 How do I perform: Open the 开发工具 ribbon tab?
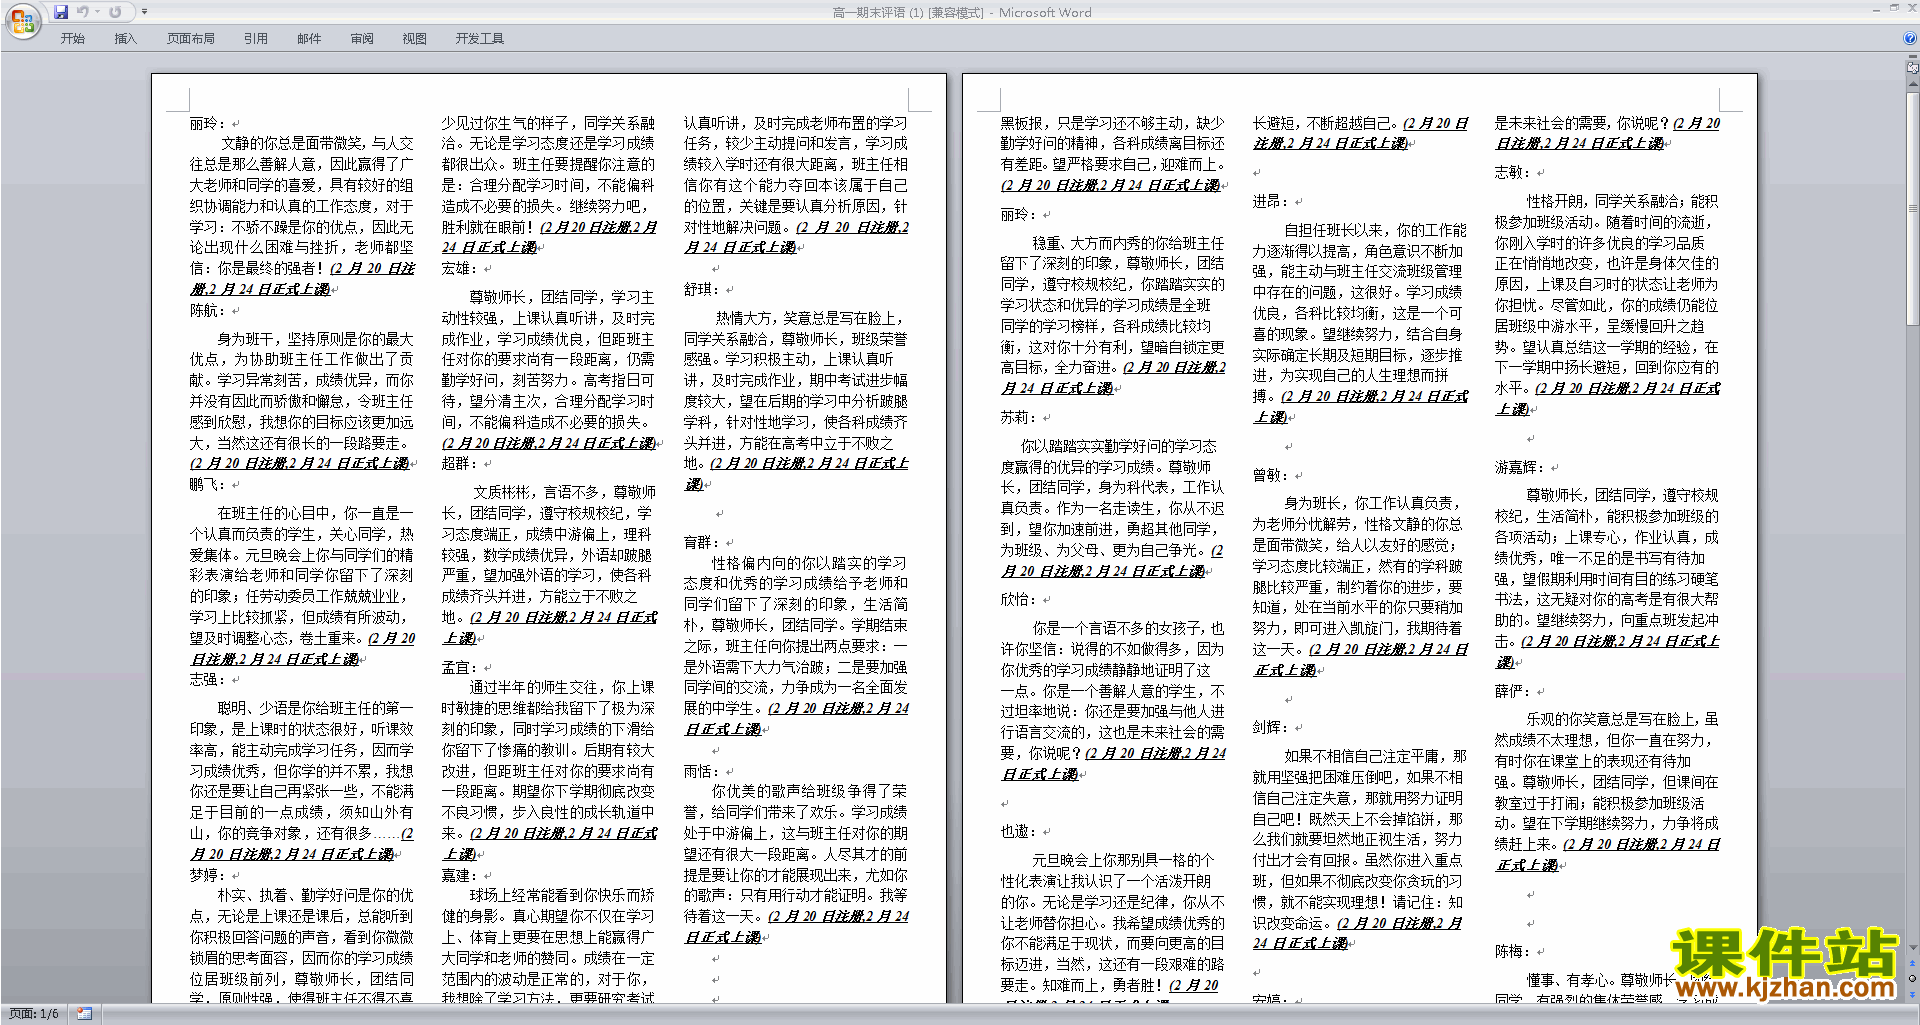pos(479,38)
